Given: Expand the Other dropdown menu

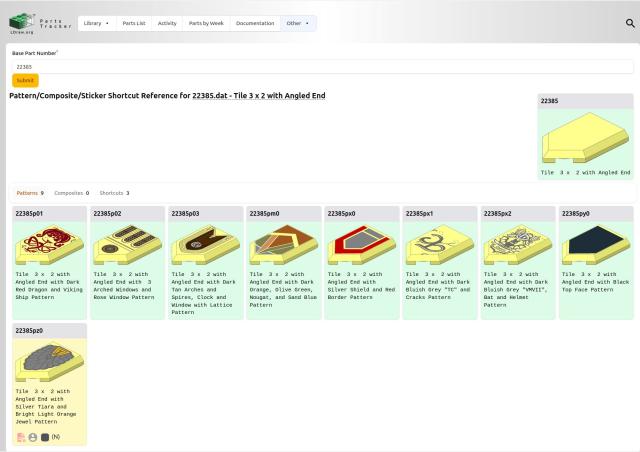Looking at the screenshot, I should click(x=298, y=23).
